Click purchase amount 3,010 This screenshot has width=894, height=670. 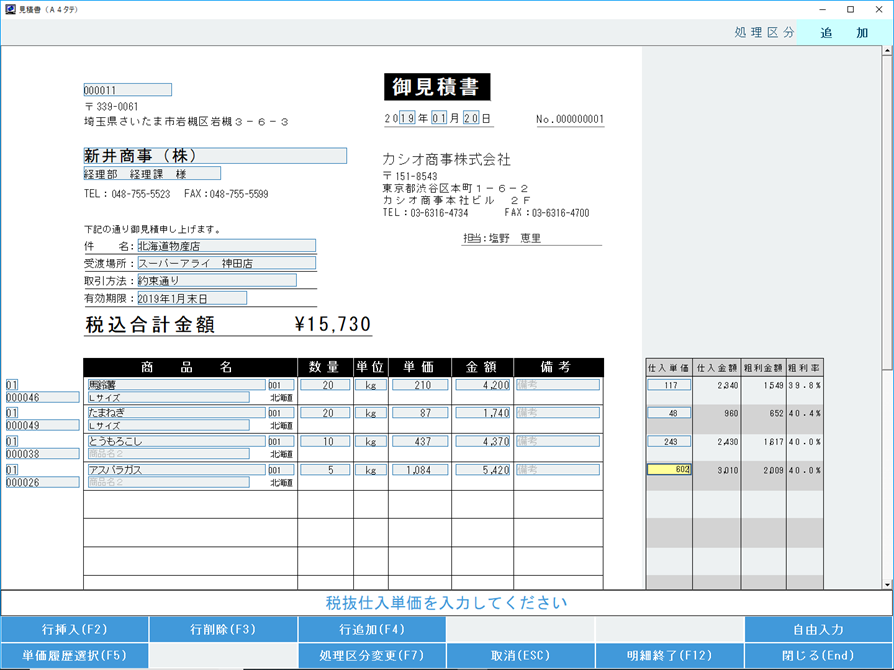click(x=728, y=470)
